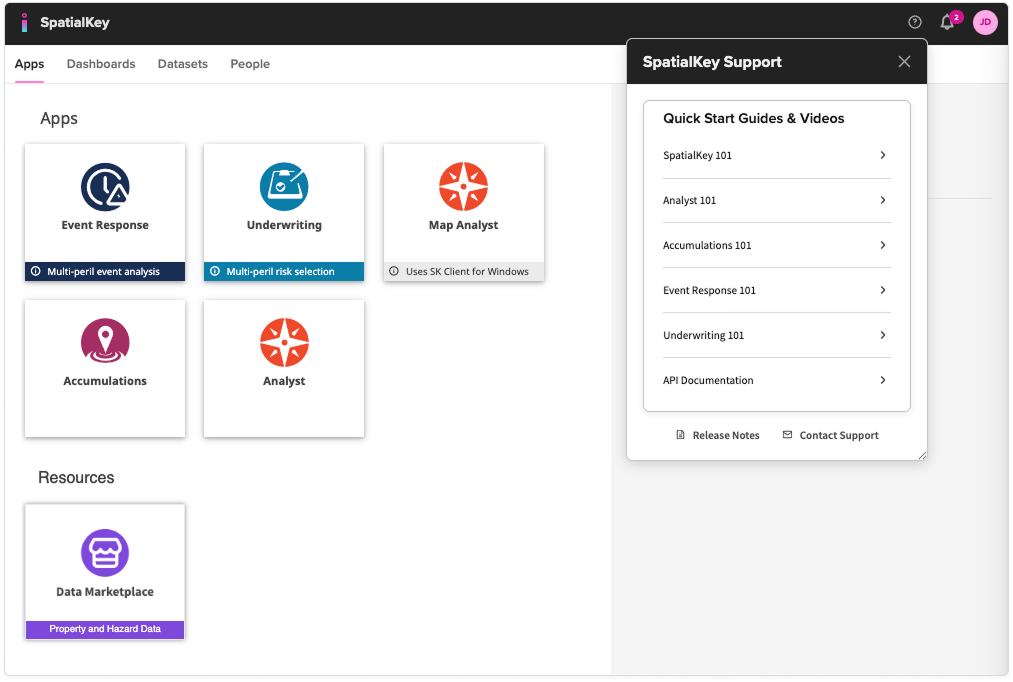1013x682 pixels.
Task: Open the Accumulations app icon
Action: tap(105, 343)
